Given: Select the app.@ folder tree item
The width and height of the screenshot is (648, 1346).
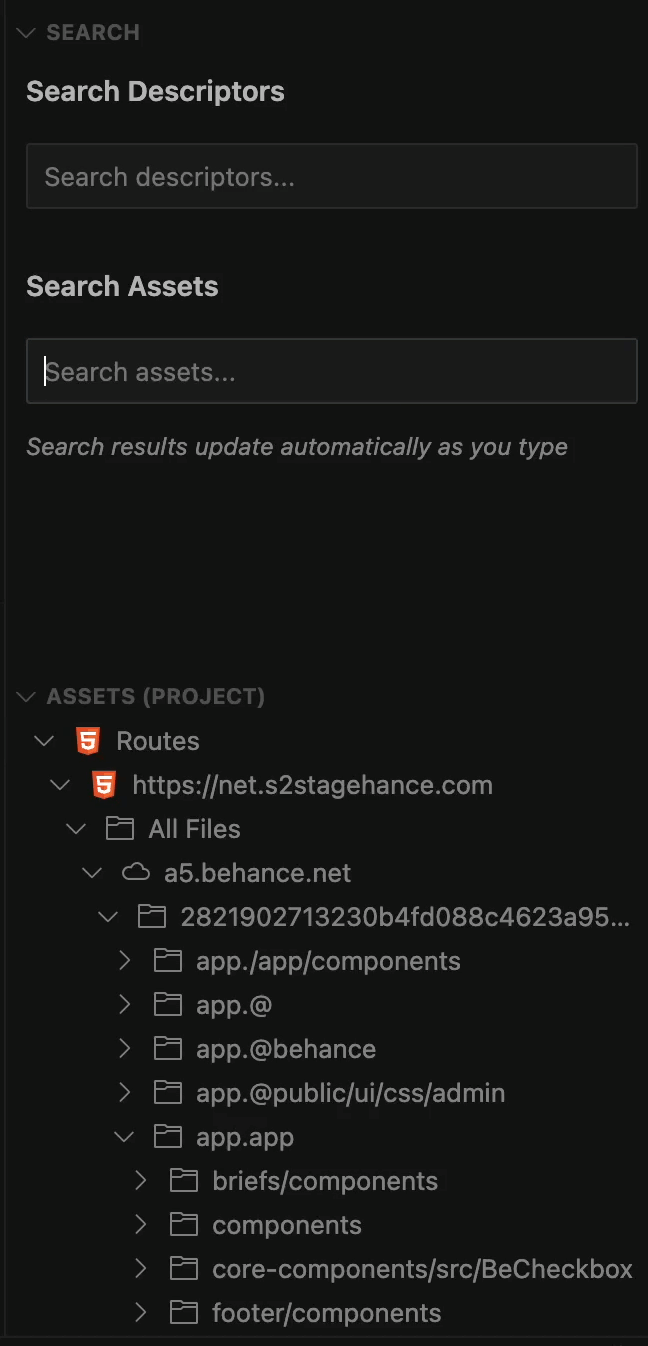Looking at the screenshot, I should tap(234, 1005).
